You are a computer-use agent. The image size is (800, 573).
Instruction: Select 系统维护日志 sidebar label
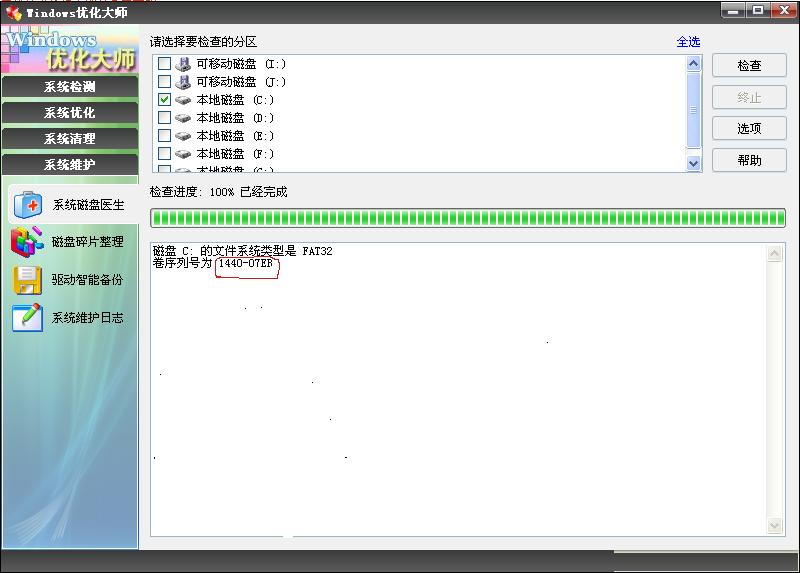(87, 318)
